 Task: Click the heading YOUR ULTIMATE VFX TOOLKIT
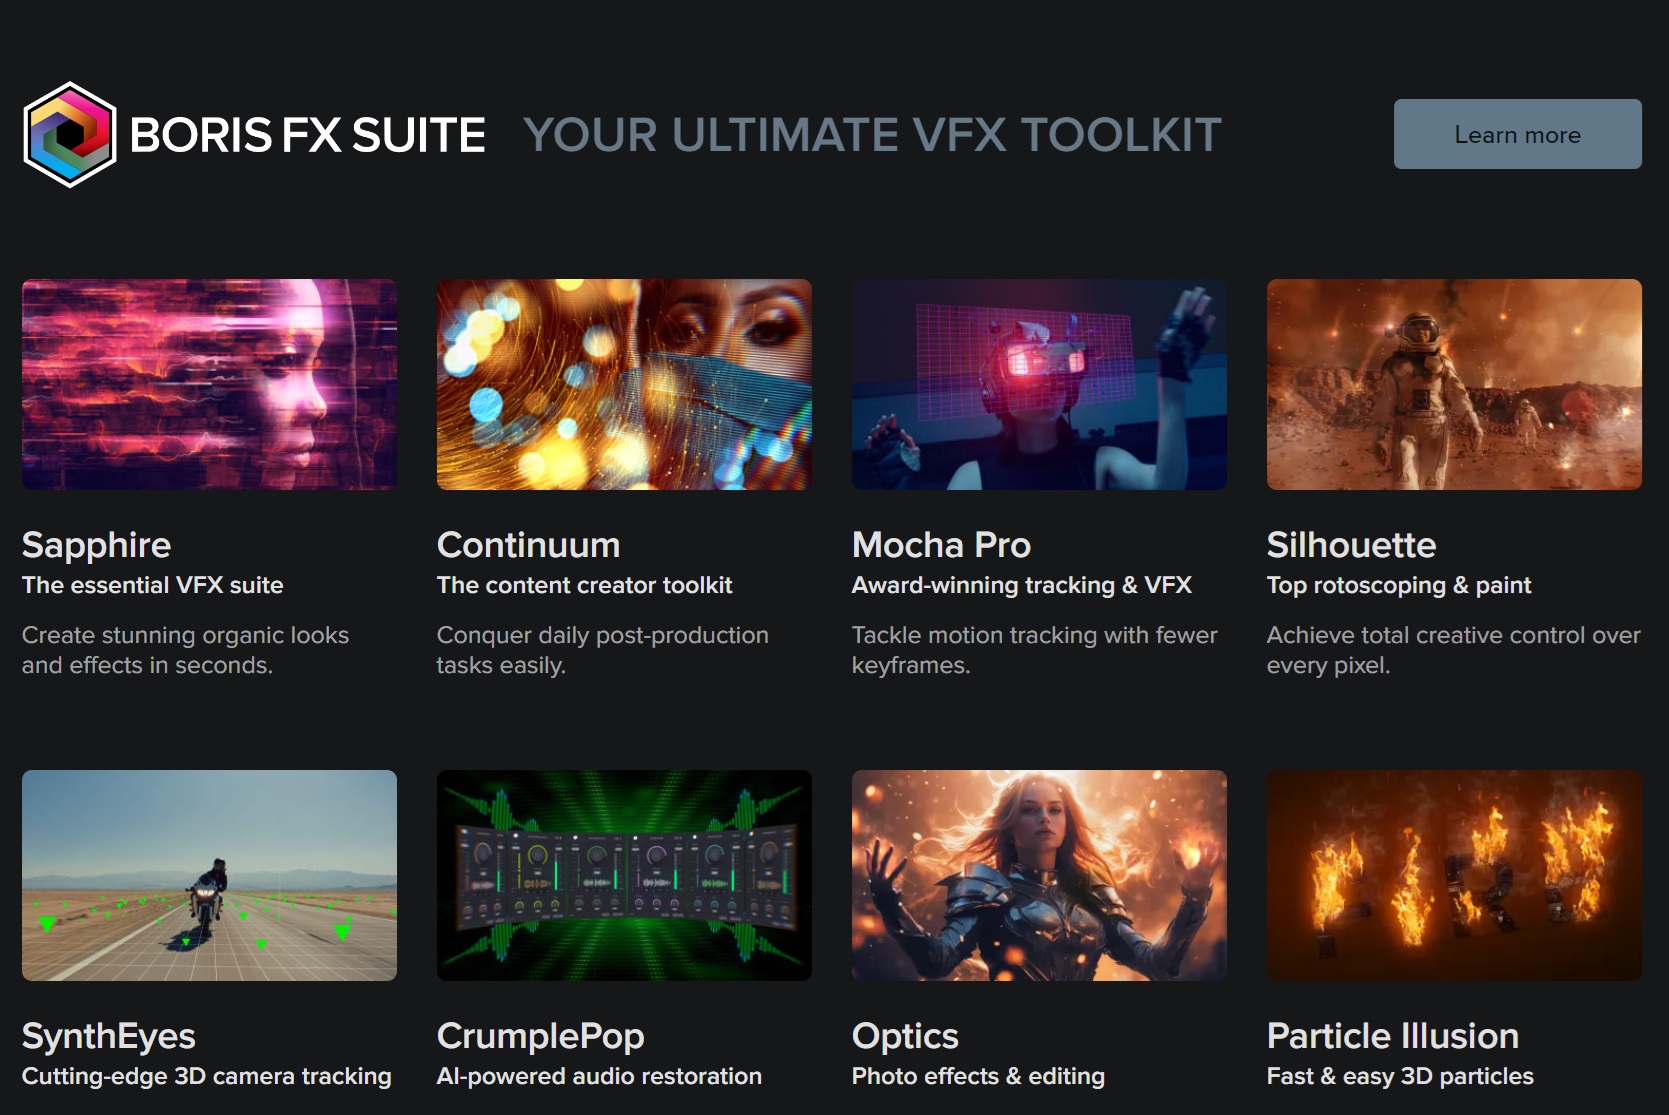[873, 134]
